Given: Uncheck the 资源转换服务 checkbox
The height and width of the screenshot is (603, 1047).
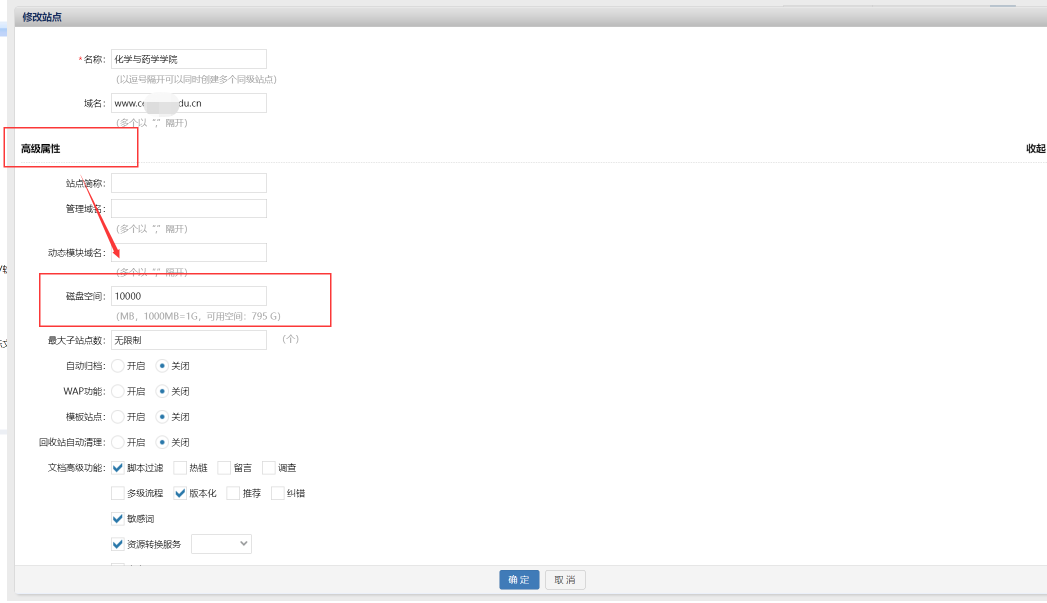Looking at the screenshot, I should [118, 545].
